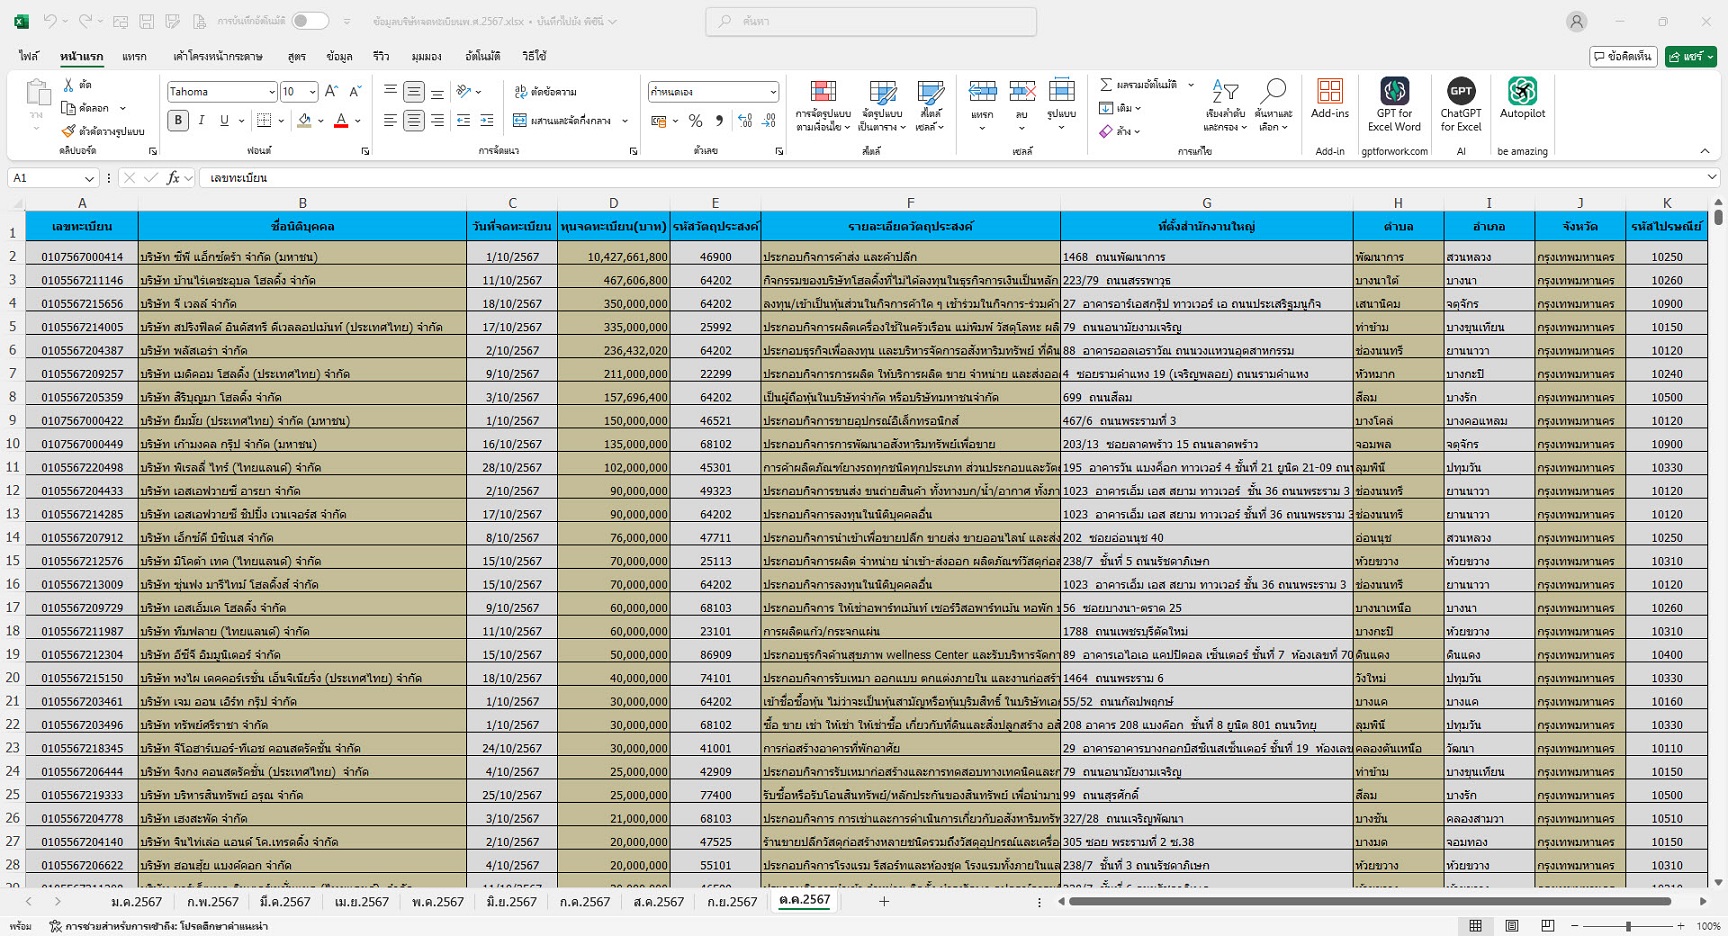Click the Decrease Indent icon

(x=463, y=120)
